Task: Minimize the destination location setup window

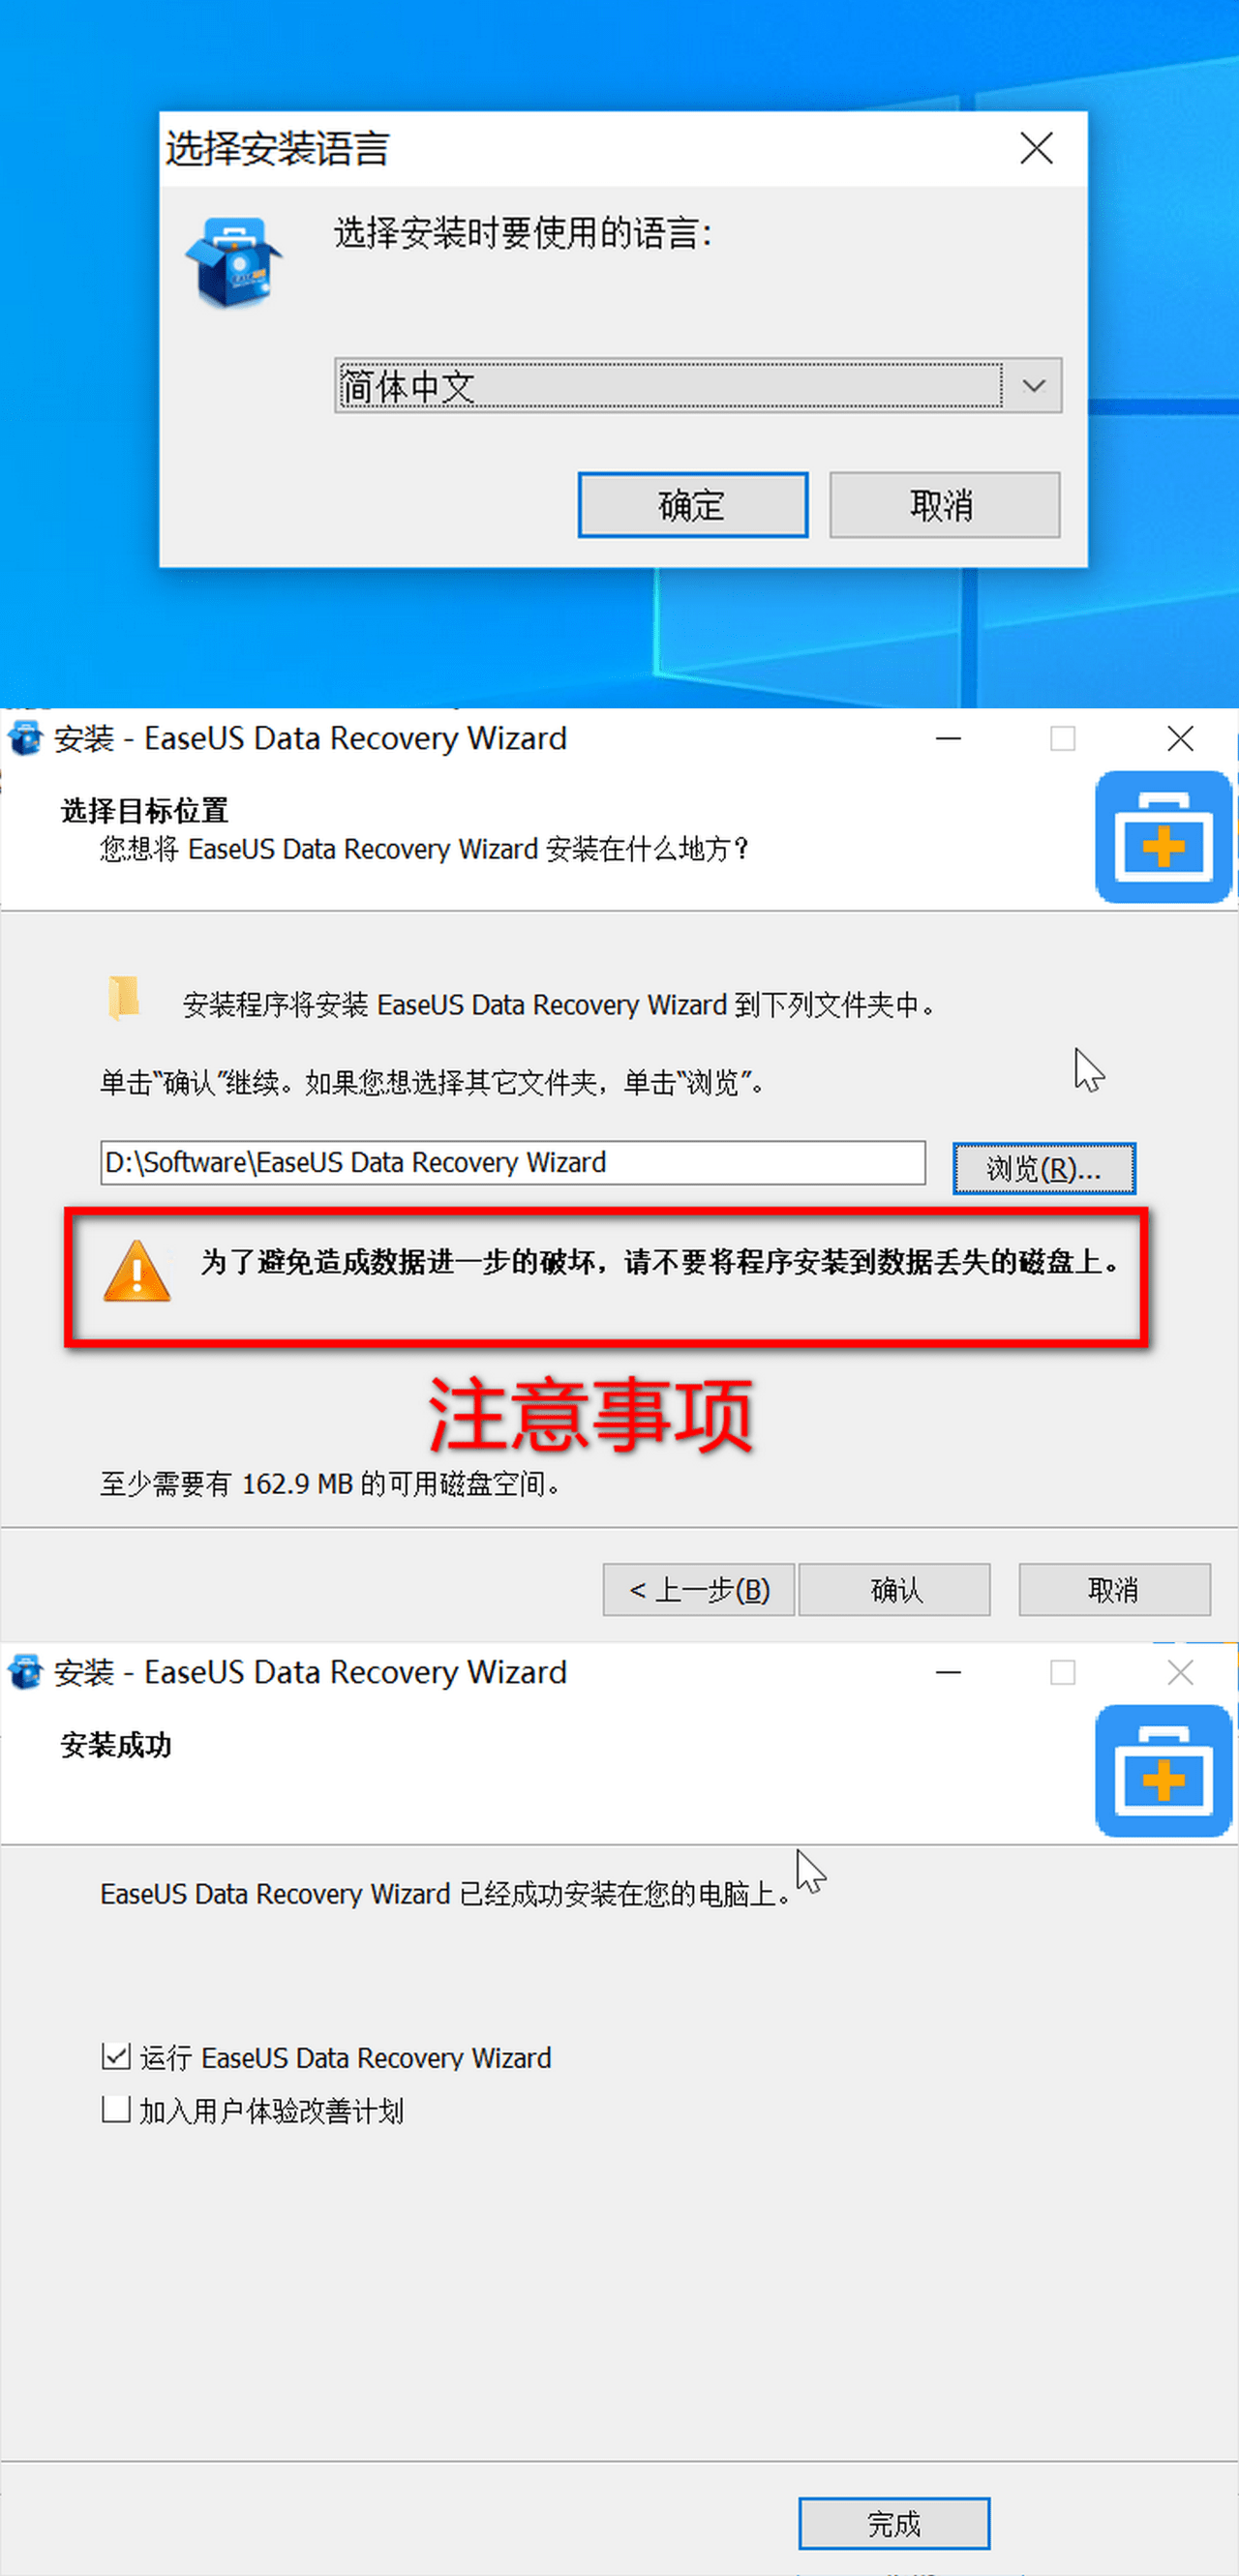Action: click(948, 739)
